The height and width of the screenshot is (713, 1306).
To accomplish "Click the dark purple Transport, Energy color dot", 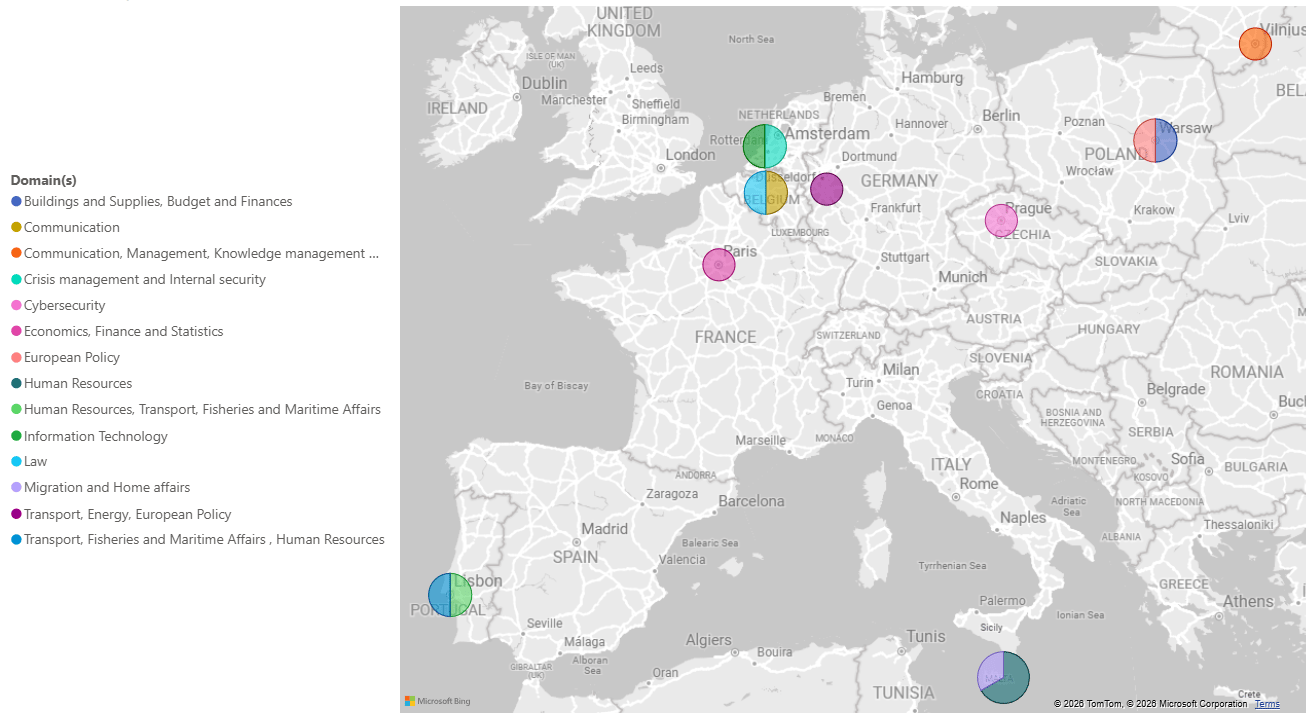I will [16, 514].
